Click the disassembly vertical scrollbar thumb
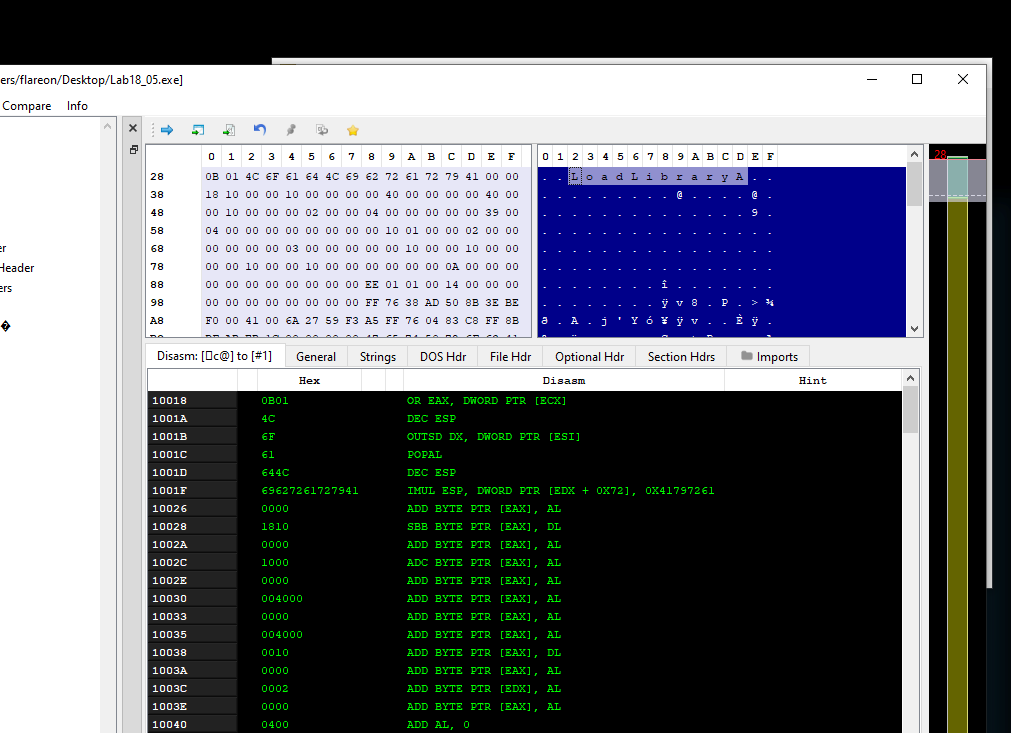The height and width of the screenshot is (733, 1011). pyautogui.click(x=910, y=410)
